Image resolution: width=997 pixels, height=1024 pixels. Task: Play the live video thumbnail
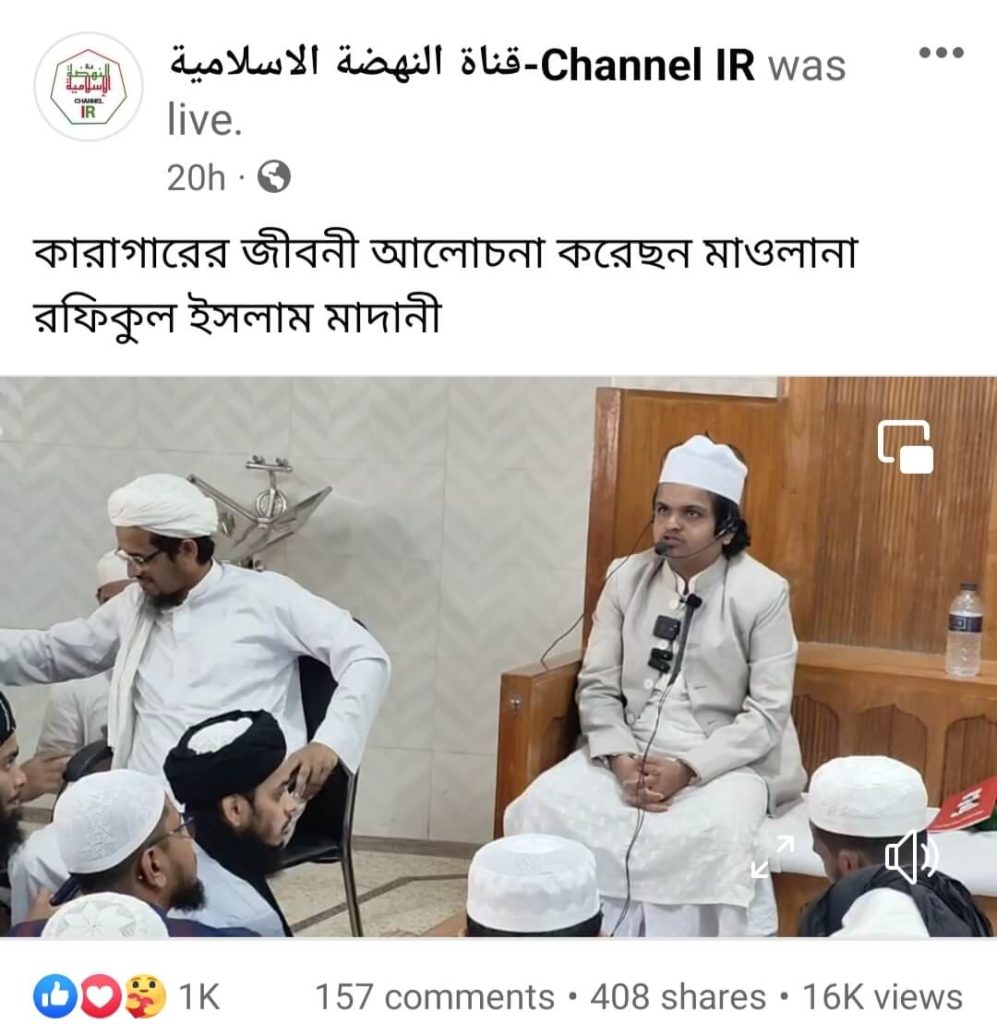[x=498, y=656]
